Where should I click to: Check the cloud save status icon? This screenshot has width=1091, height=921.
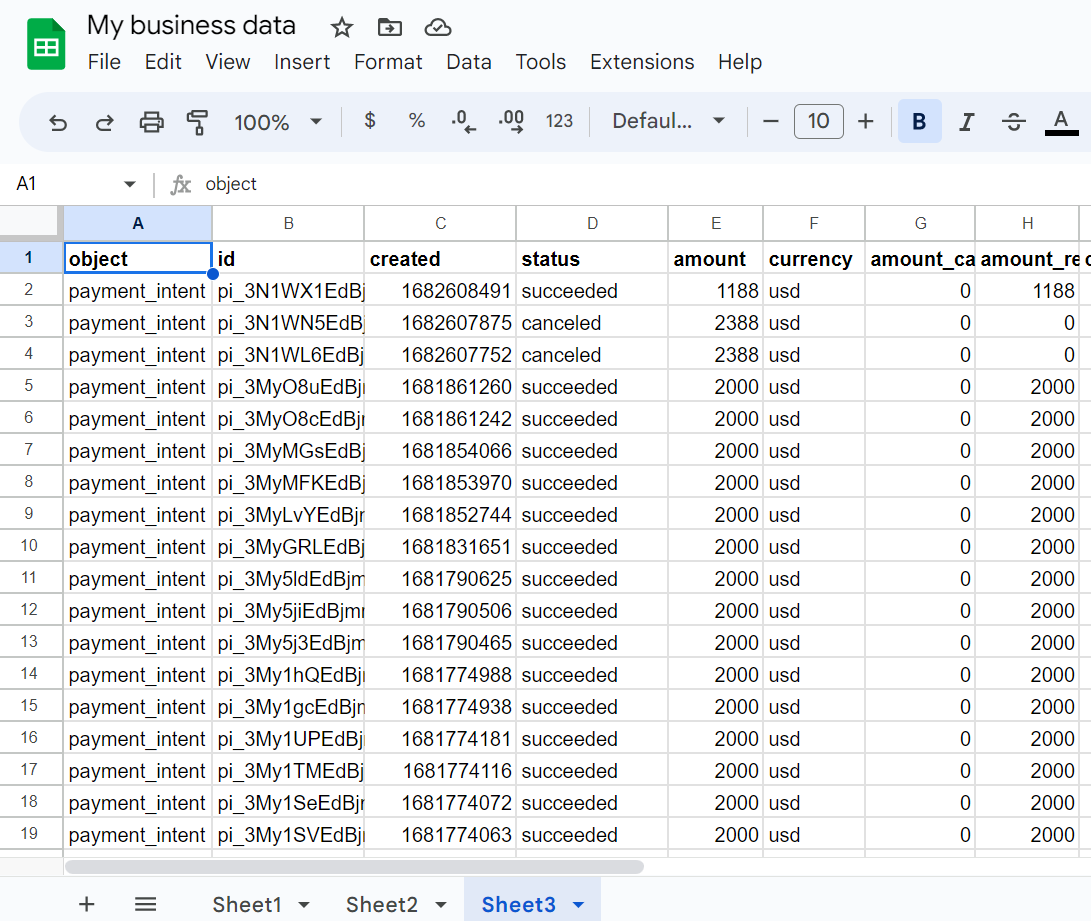tap(438, 28)
